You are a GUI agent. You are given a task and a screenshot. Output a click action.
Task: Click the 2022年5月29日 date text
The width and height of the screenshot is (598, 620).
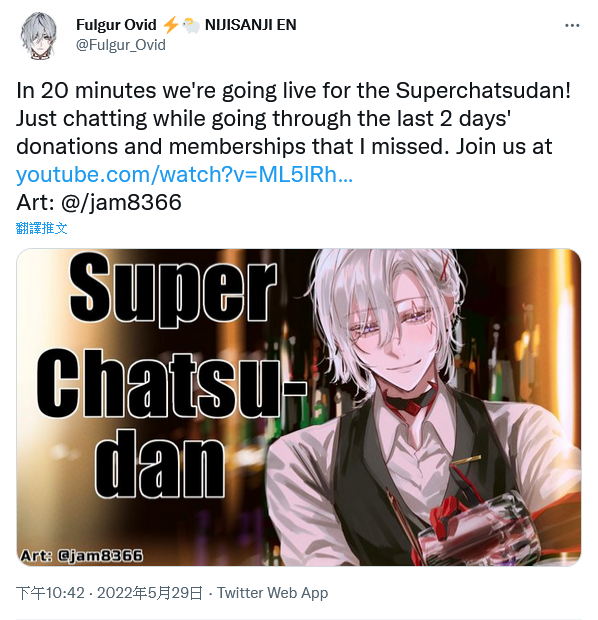click(150, 593)
